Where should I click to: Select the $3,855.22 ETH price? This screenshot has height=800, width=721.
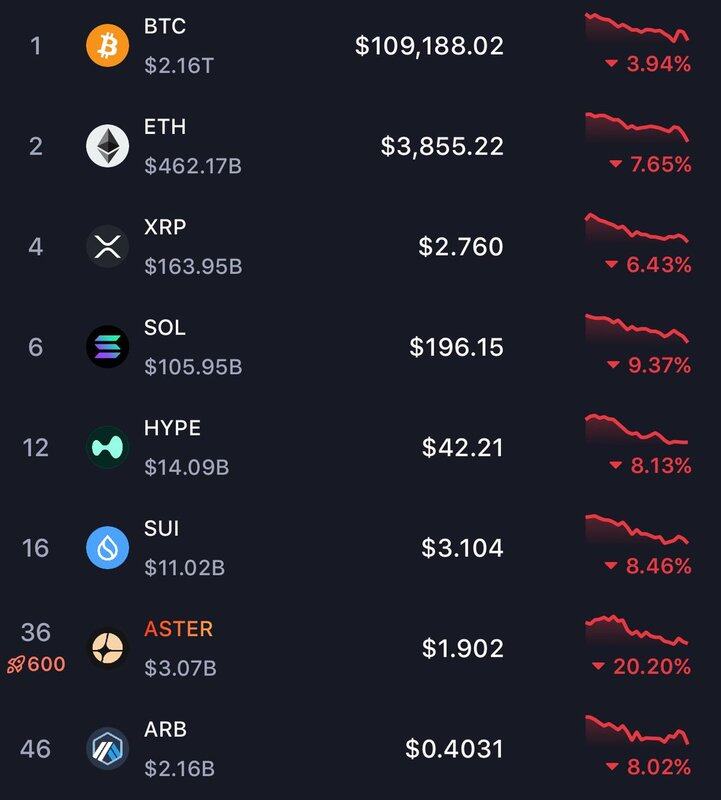[x=442, y=146]
